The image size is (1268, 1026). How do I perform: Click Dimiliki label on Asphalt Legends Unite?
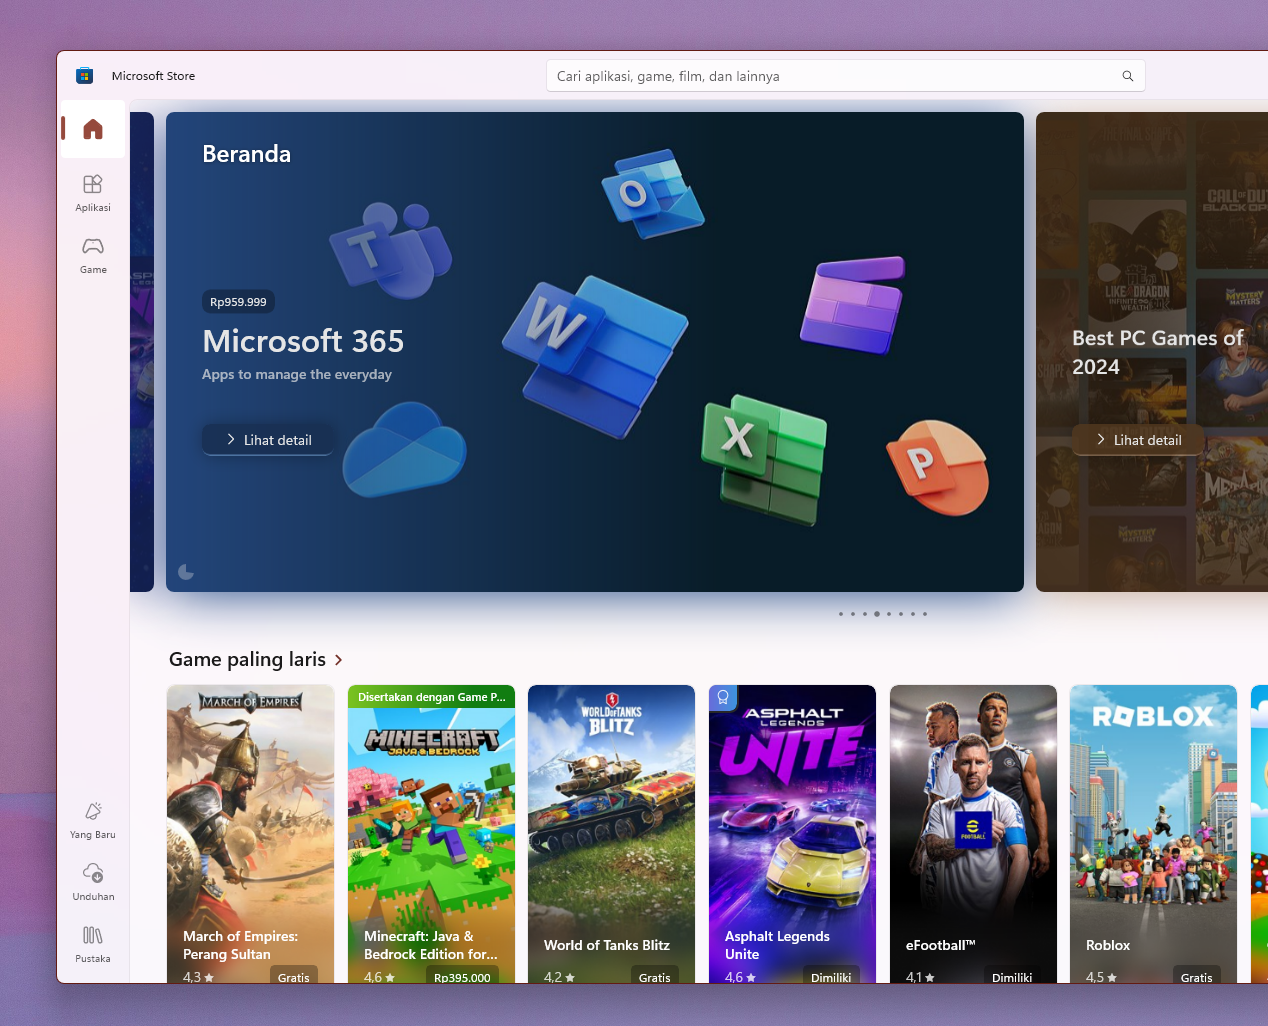830,977
